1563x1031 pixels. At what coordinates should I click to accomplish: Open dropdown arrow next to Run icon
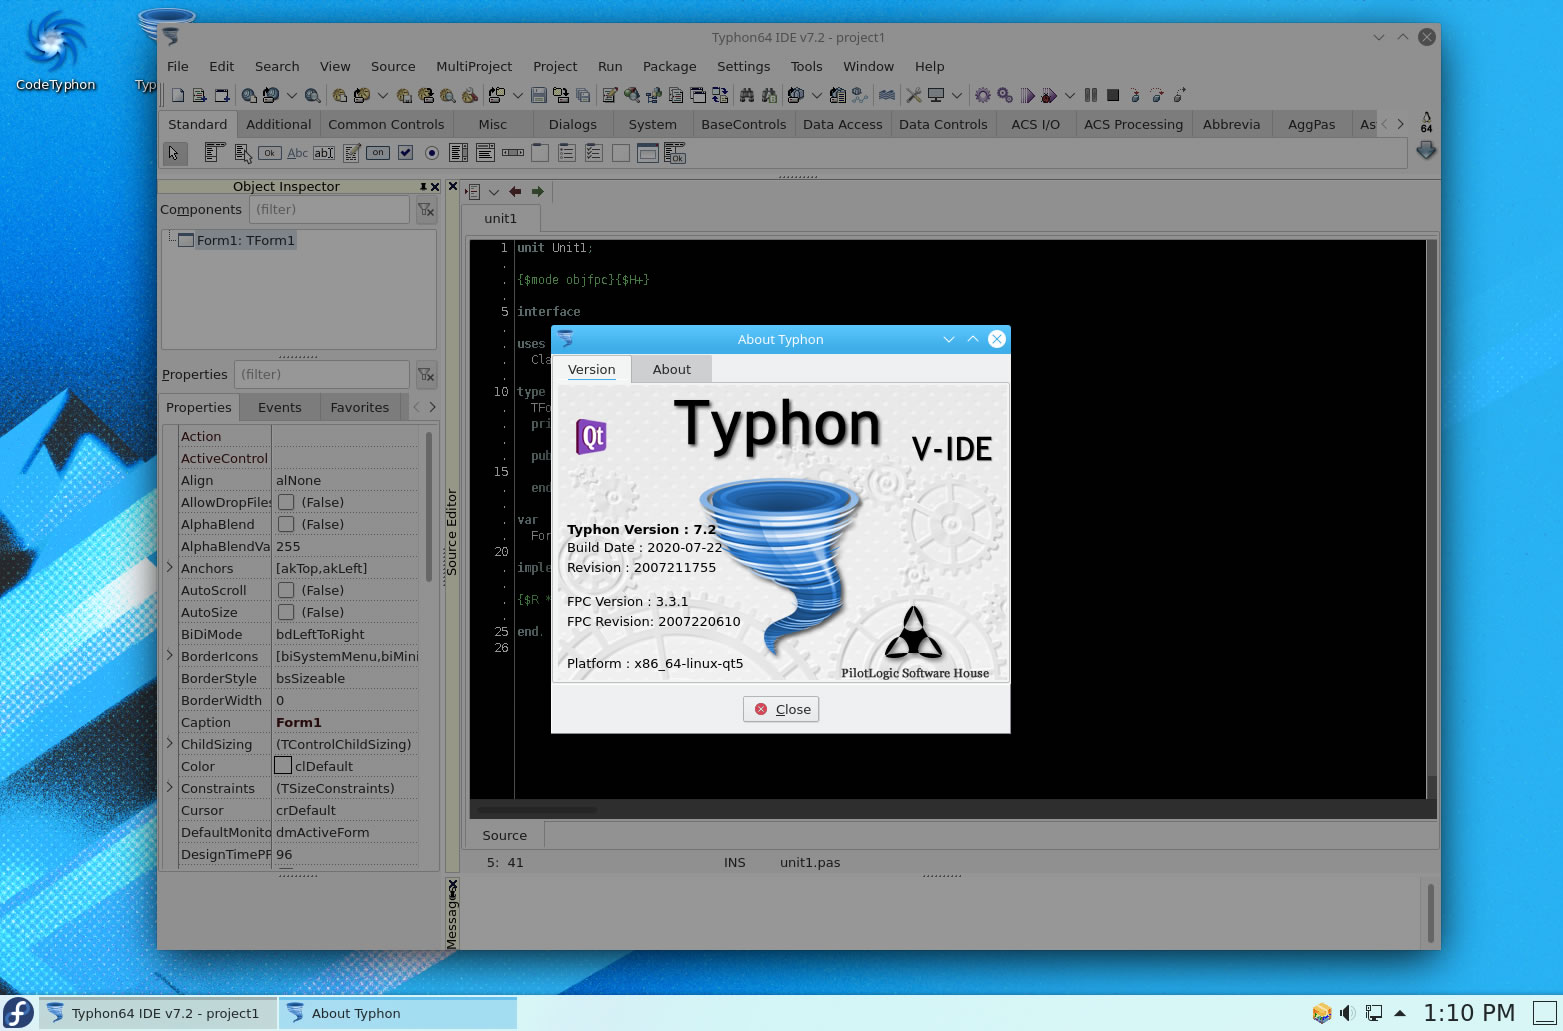pyautogui.click(x=1069, y=95)
